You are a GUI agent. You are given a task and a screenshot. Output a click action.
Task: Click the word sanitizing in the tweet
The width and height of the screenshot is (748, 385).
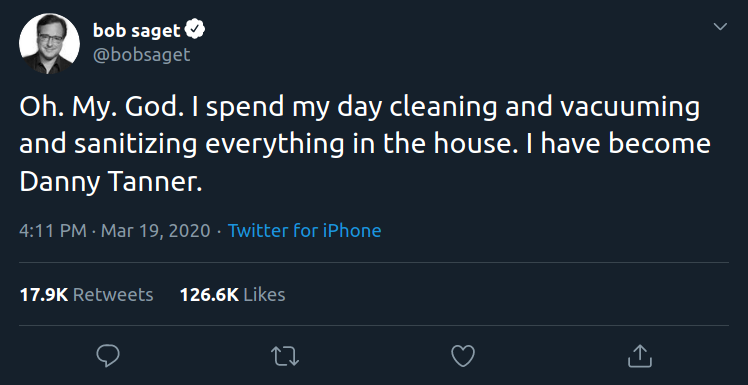pos(135,145)
